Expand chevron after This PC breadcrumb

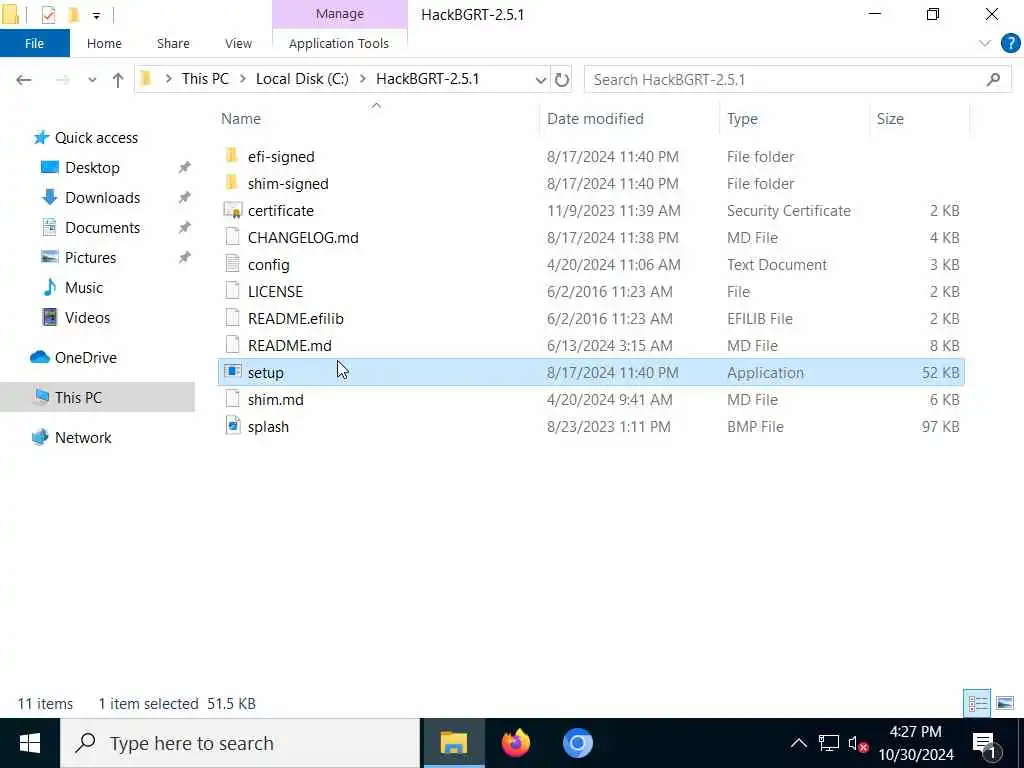point(242,79)
